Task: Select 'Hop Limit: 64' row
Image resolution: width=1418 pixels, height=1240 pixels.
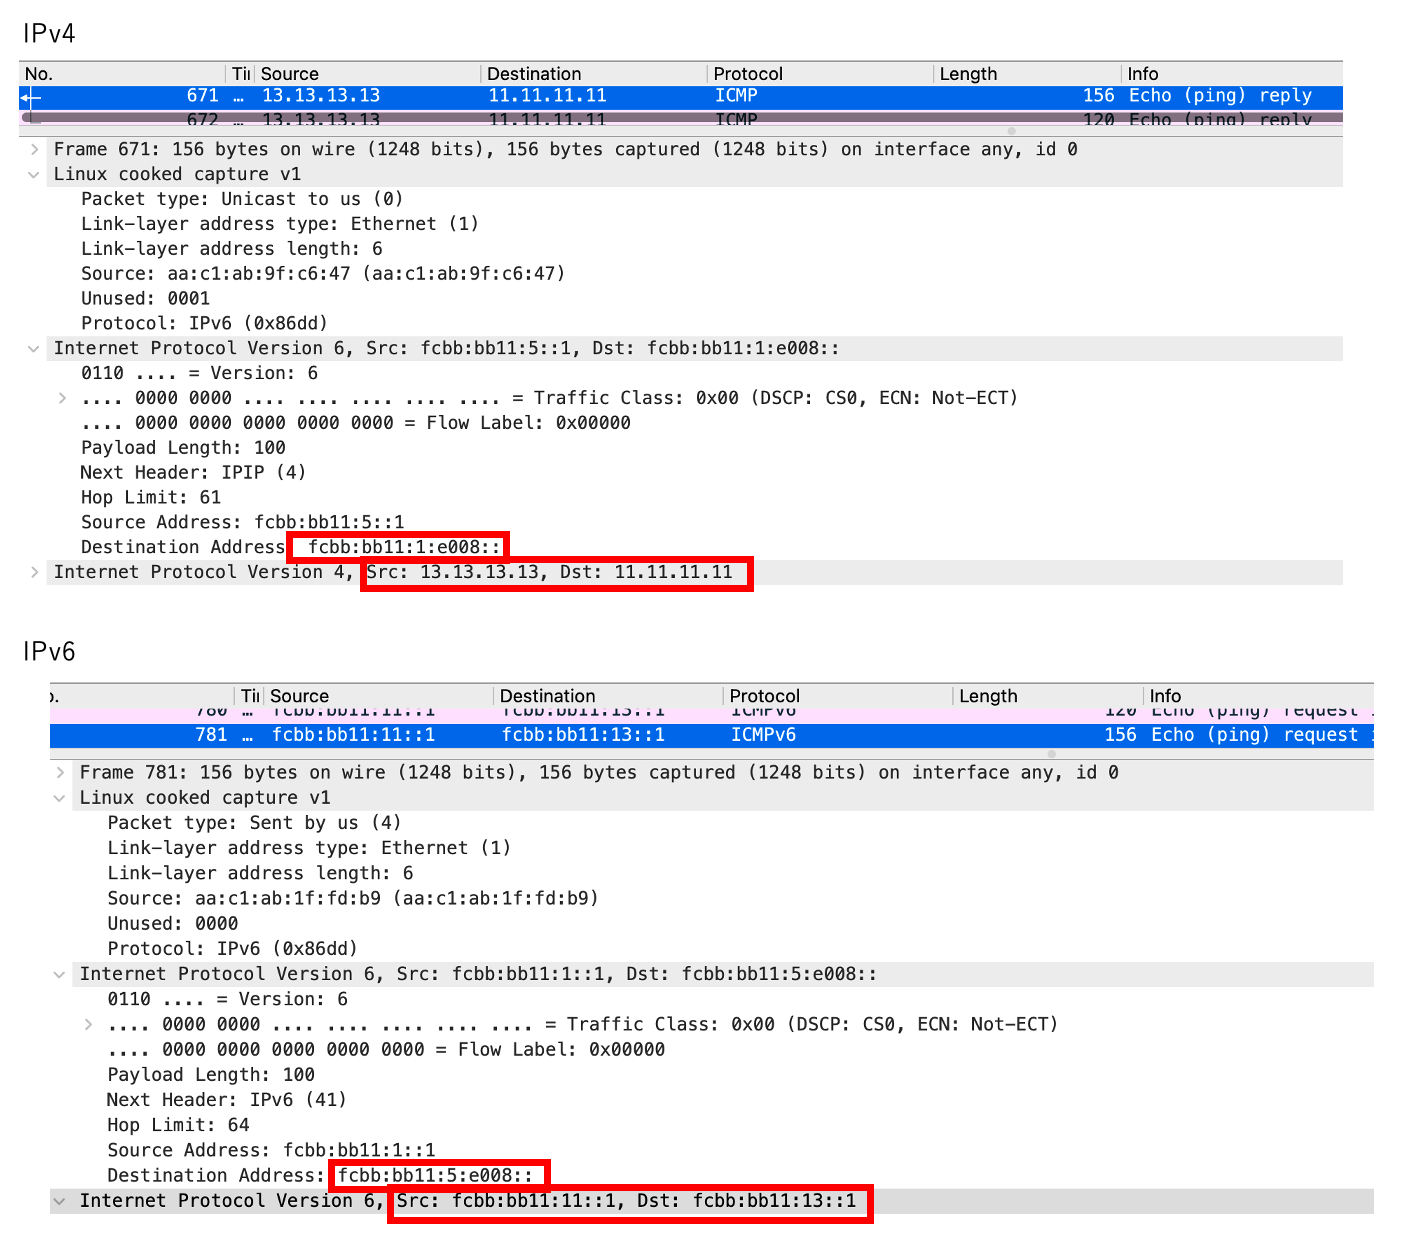Action: click(x=178, y=1125)
